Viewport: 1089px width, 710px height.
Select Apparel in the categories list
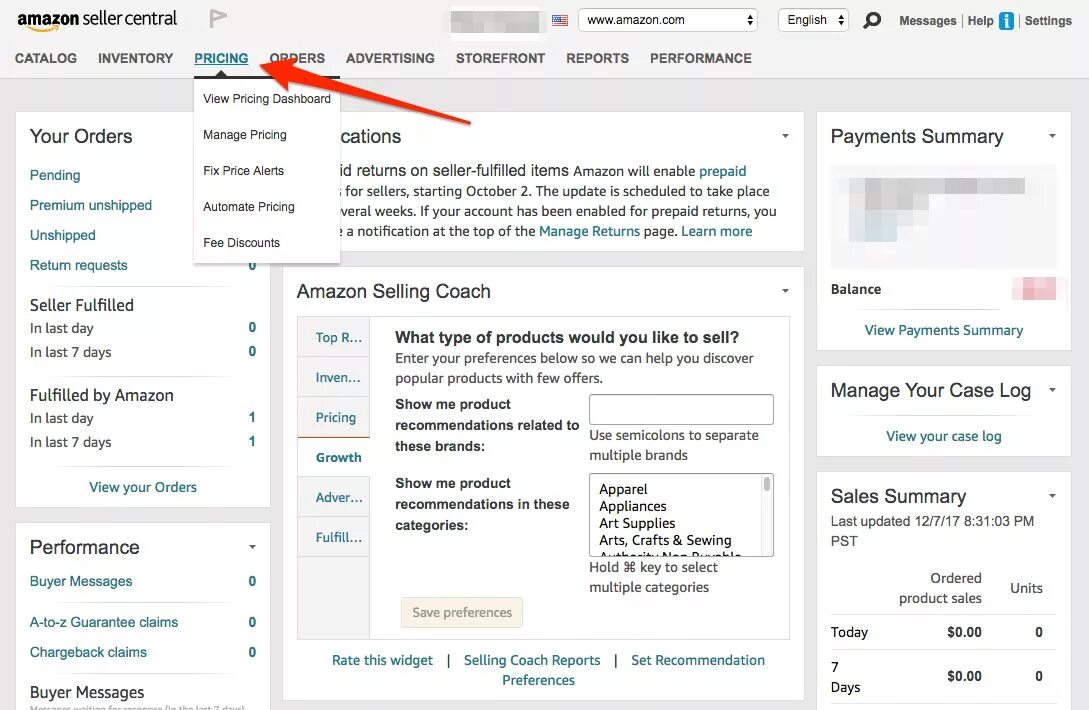point(623,489)
